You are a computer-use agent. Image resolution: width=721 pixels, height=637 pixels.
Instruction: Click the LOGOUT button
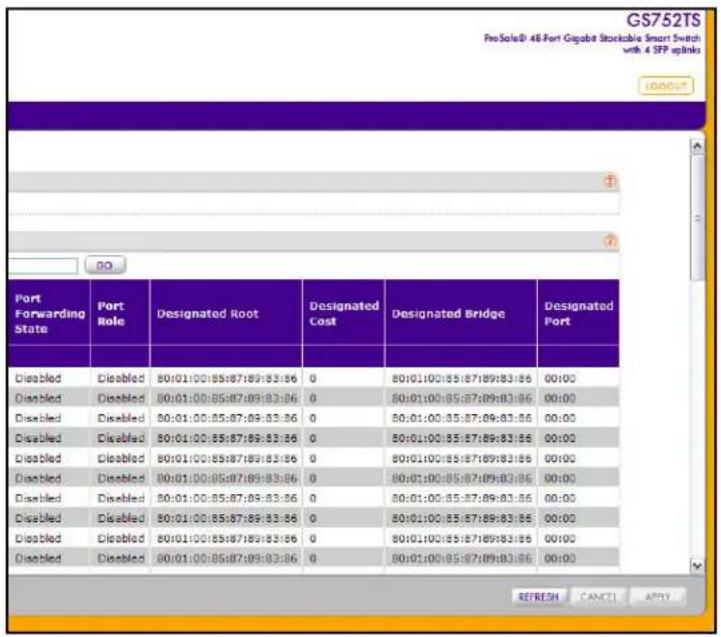666,86
